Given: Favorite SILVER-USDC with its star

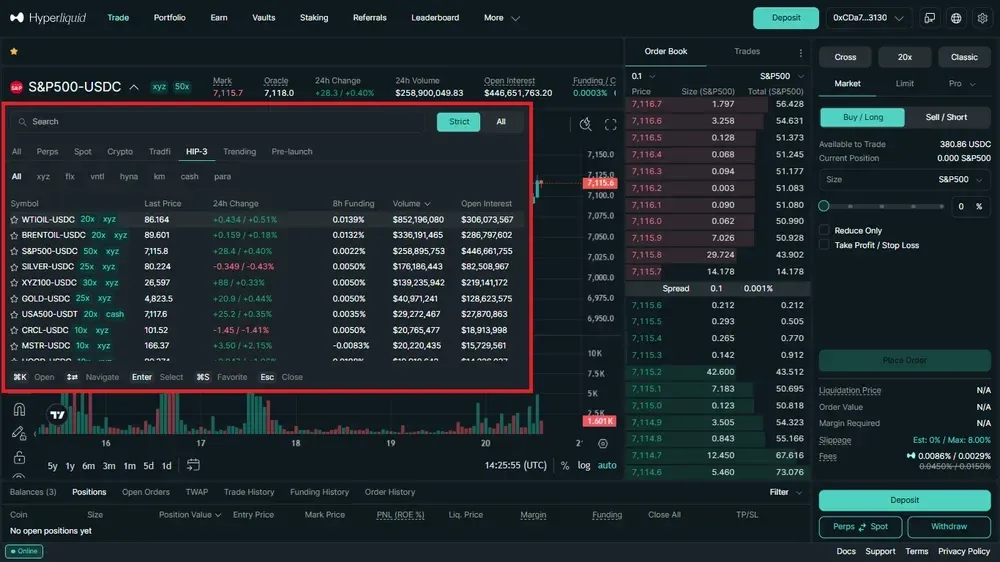Looking at the screenshot, I should 14,267.
